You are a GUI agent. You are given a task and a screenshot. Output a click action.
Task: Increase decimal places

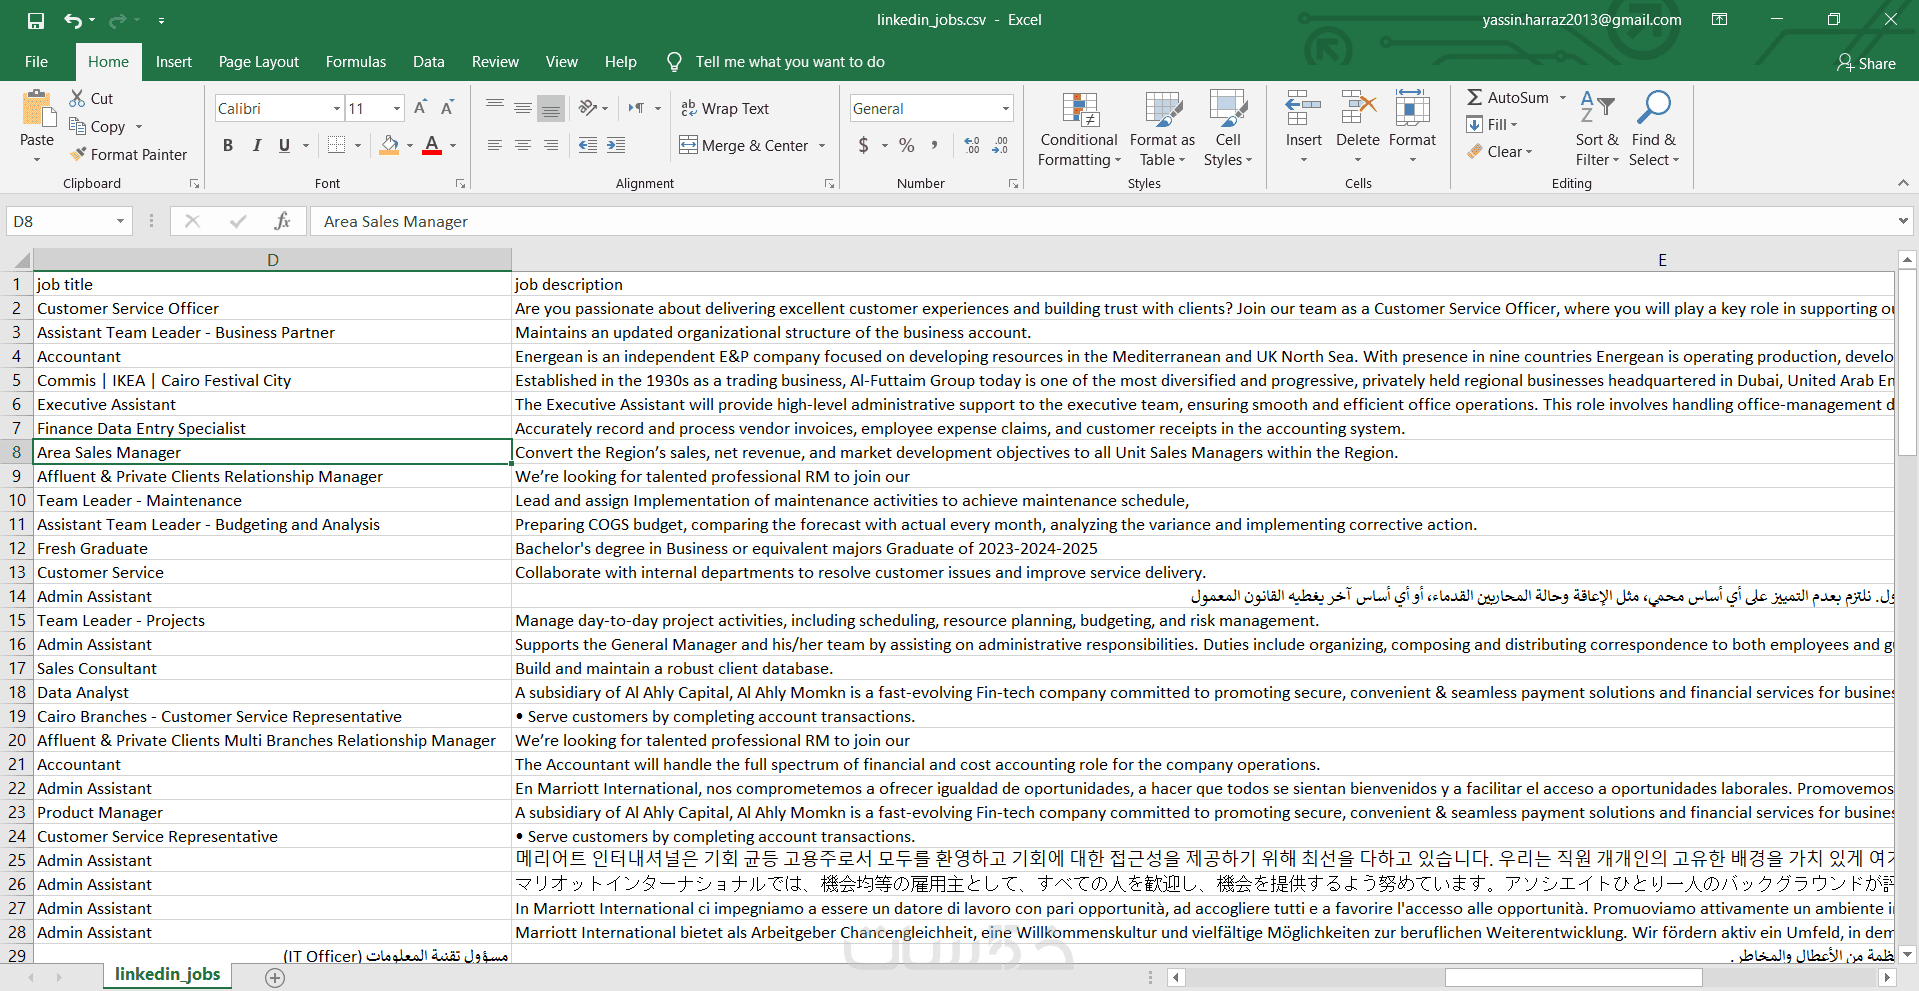972,145
